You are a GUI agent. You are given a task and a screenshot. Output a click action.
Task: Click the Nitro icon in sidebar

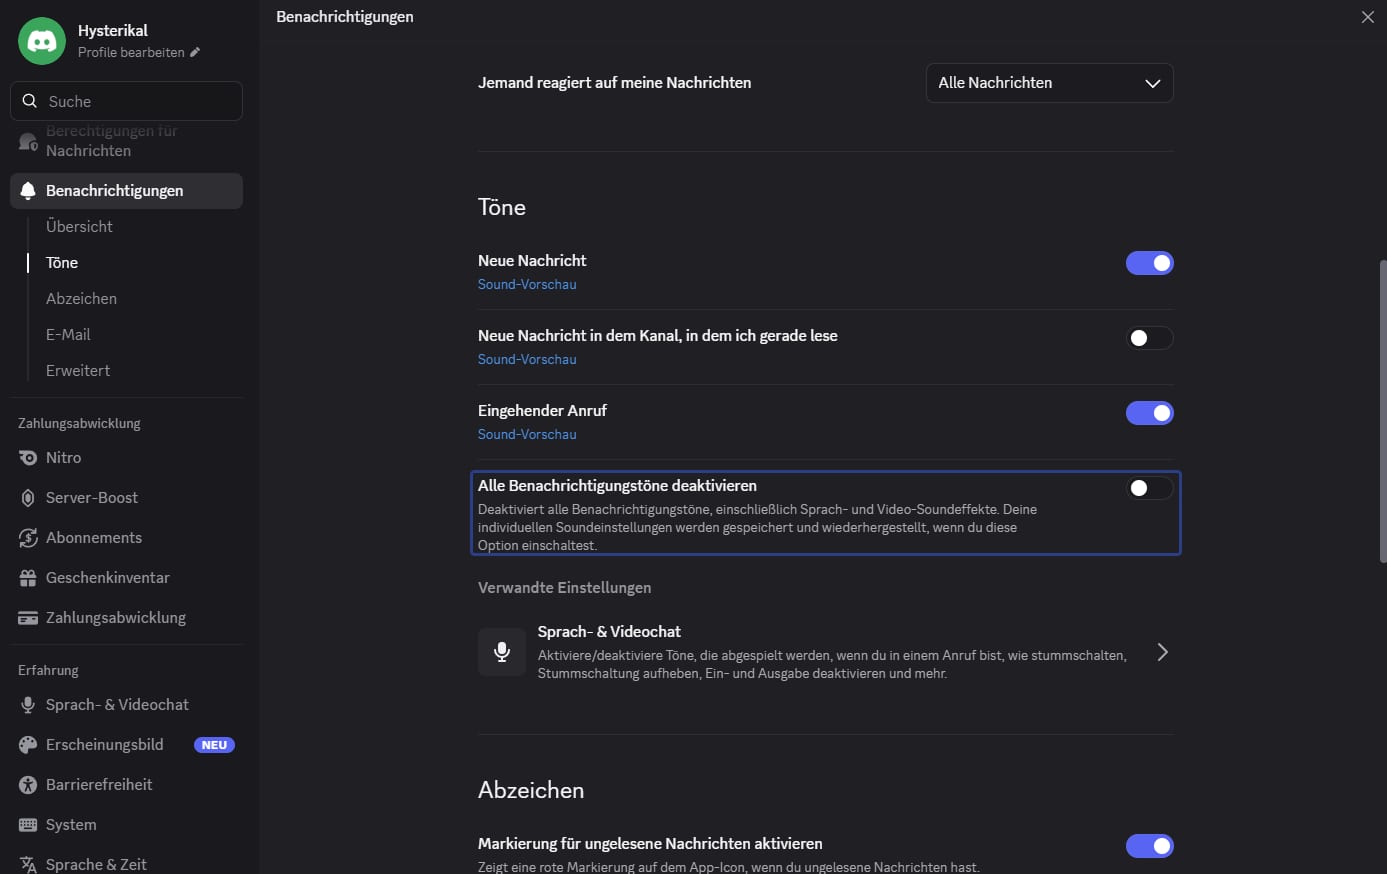coord(28,458)
